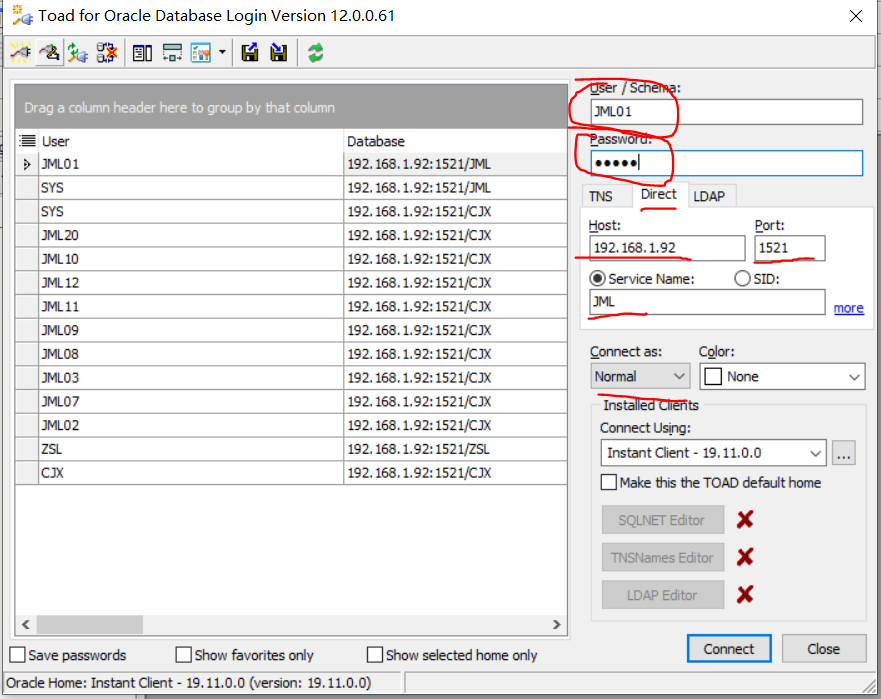881x699 pixels.
Task: Click the edit connection pencil icon
Action: (49, 53)
